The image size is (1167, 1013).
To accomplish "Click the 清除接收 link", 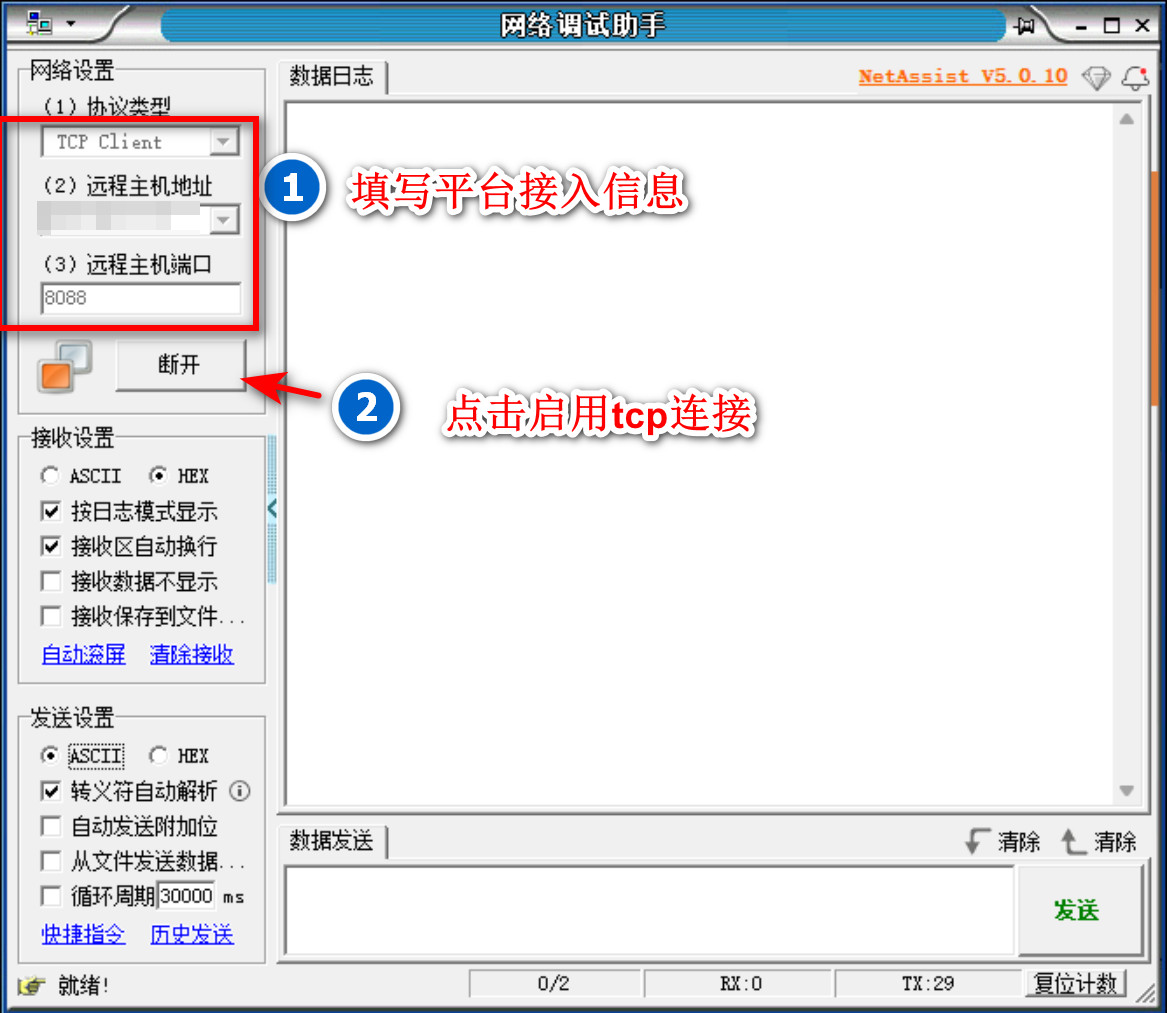I will 191,655.
